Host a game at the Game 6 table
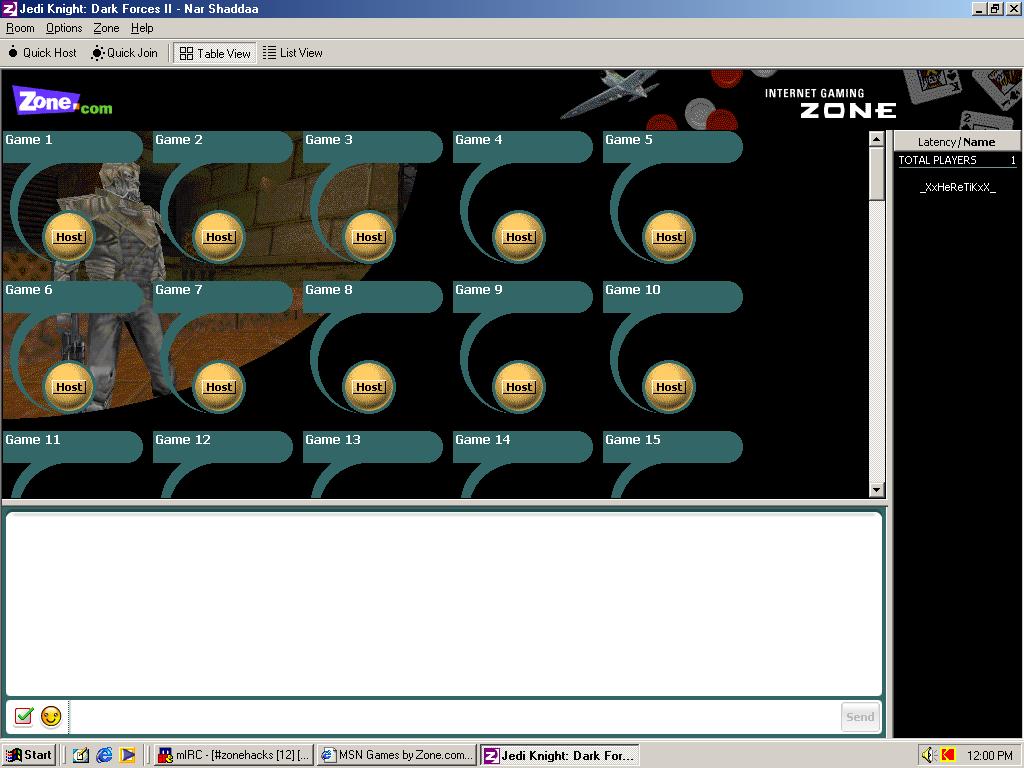Screen dimensions: 1024x768 point(69,387)
